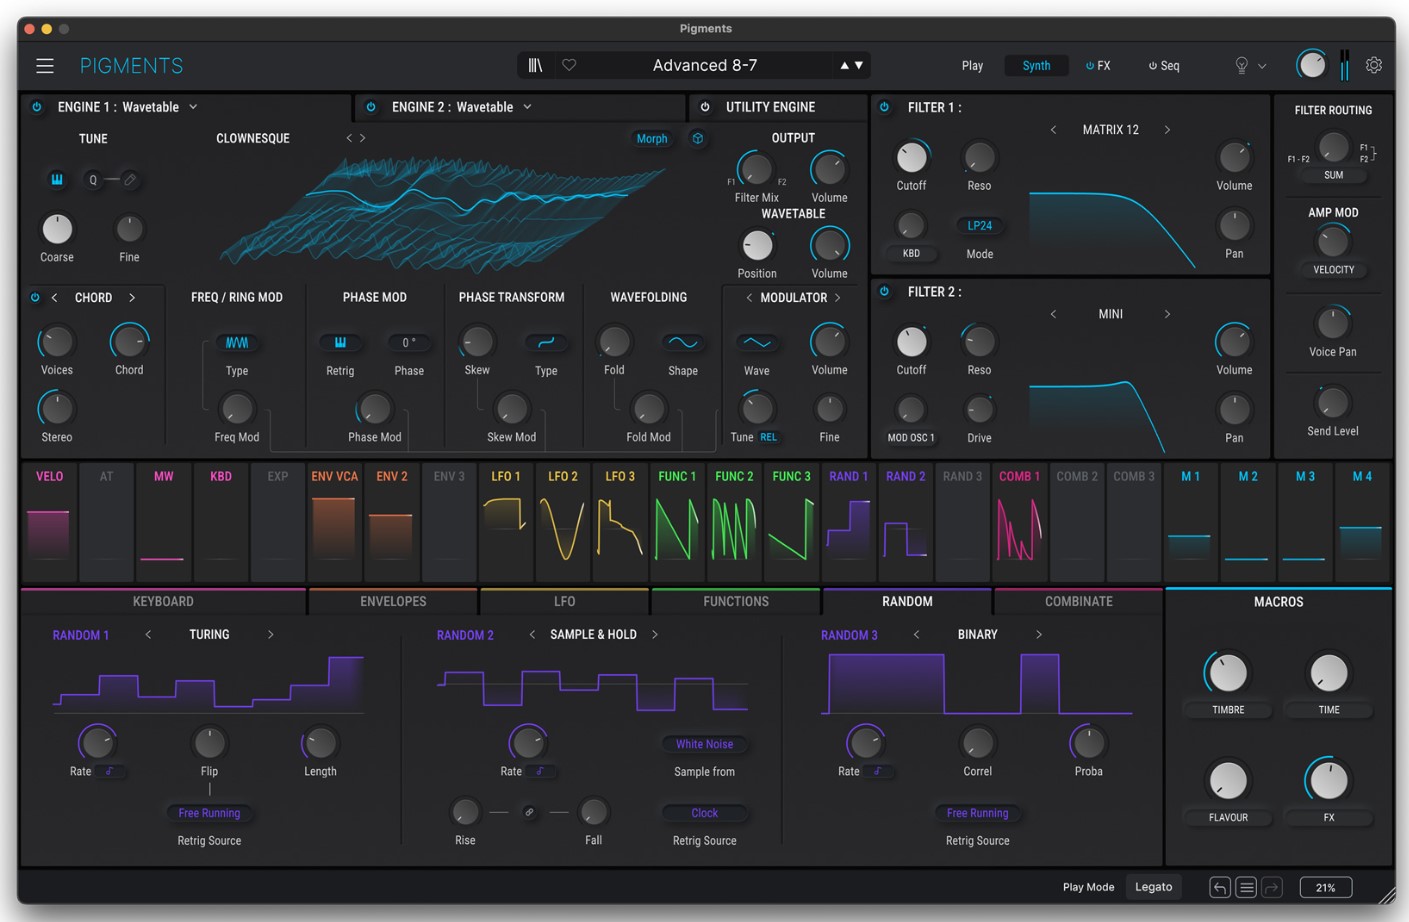Adjust the master volume knob in the header
The width and height of the screenshot is (1409, 922).
click(1311, 65)
